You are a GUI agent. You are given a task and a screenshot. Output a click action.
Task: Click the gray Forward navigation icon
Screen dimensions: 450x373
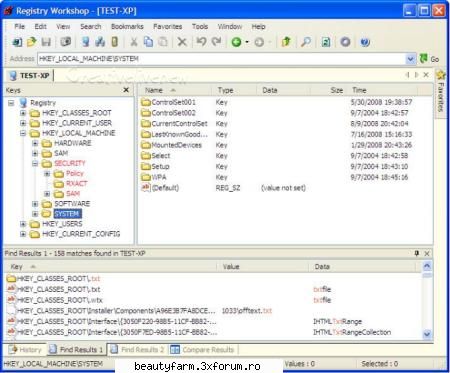[x=259, y=42]
